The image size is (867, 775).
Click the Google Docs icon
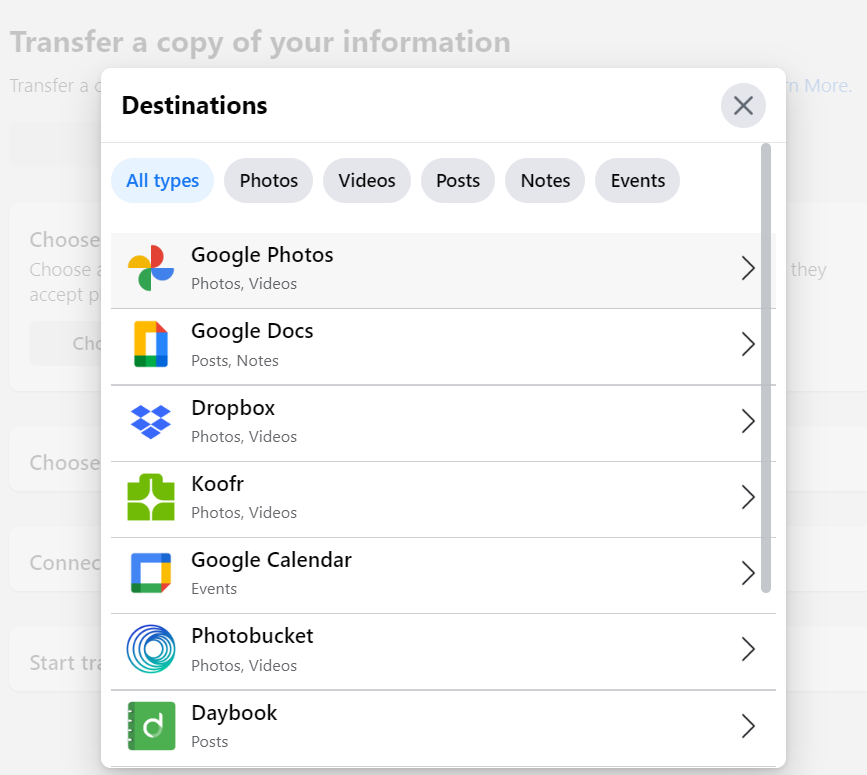point(151,344)
